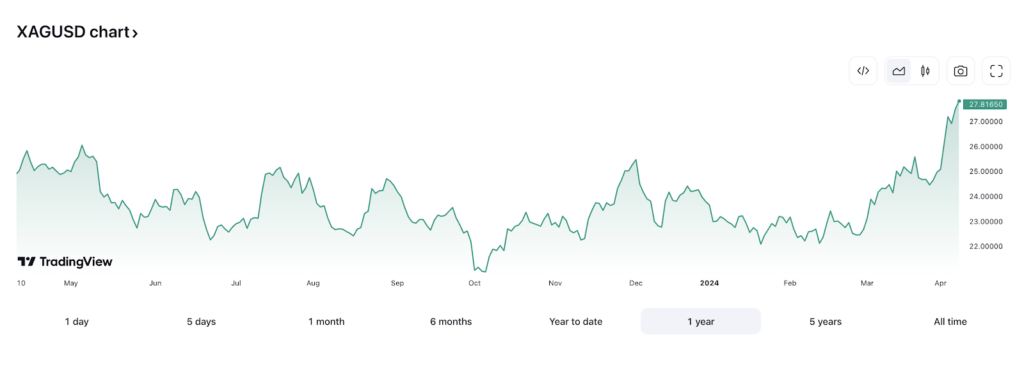Open the XAGUSD chart link
The image size is (1024, 365).
tap(77, 32)
